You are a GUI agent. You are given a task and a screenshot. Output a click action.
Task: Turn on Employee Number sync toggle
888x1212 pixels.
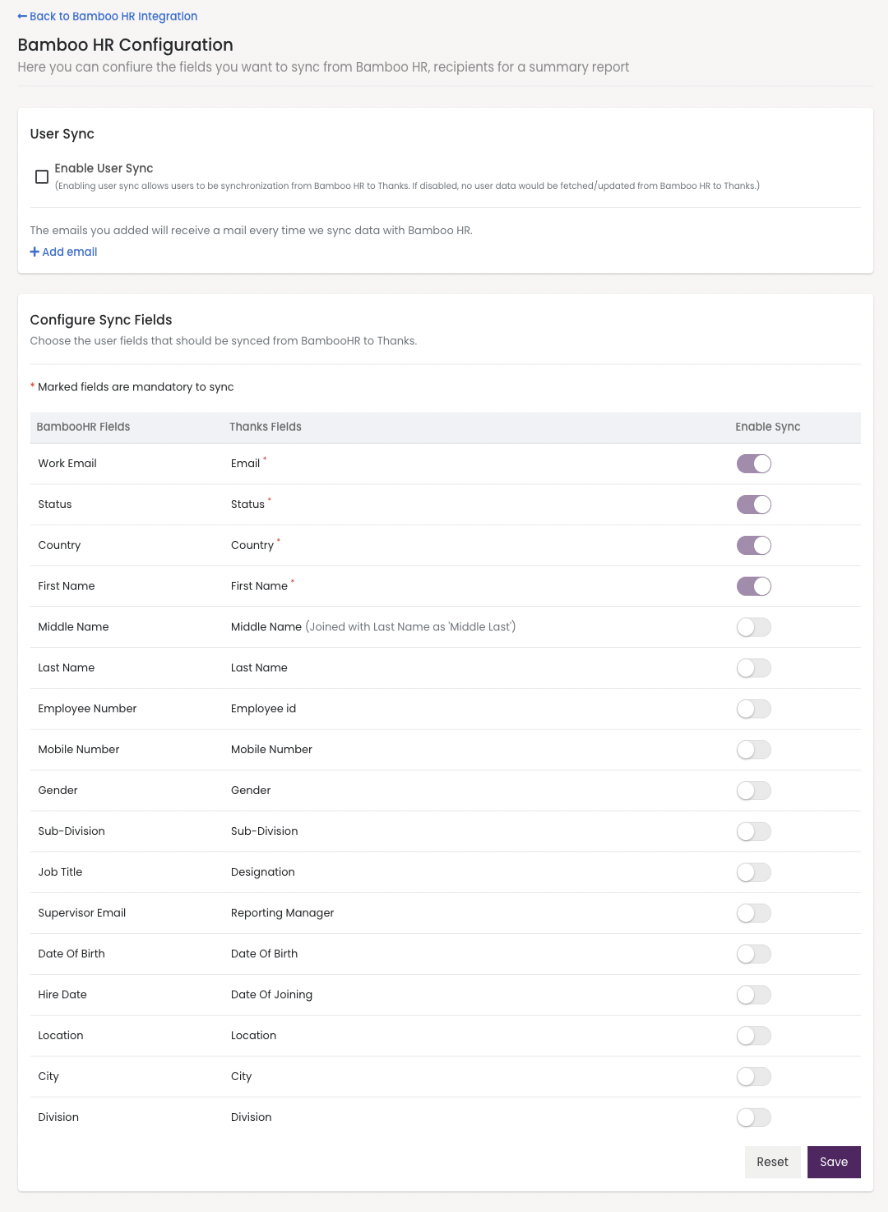pyautogui.click(x=754, y=709)
